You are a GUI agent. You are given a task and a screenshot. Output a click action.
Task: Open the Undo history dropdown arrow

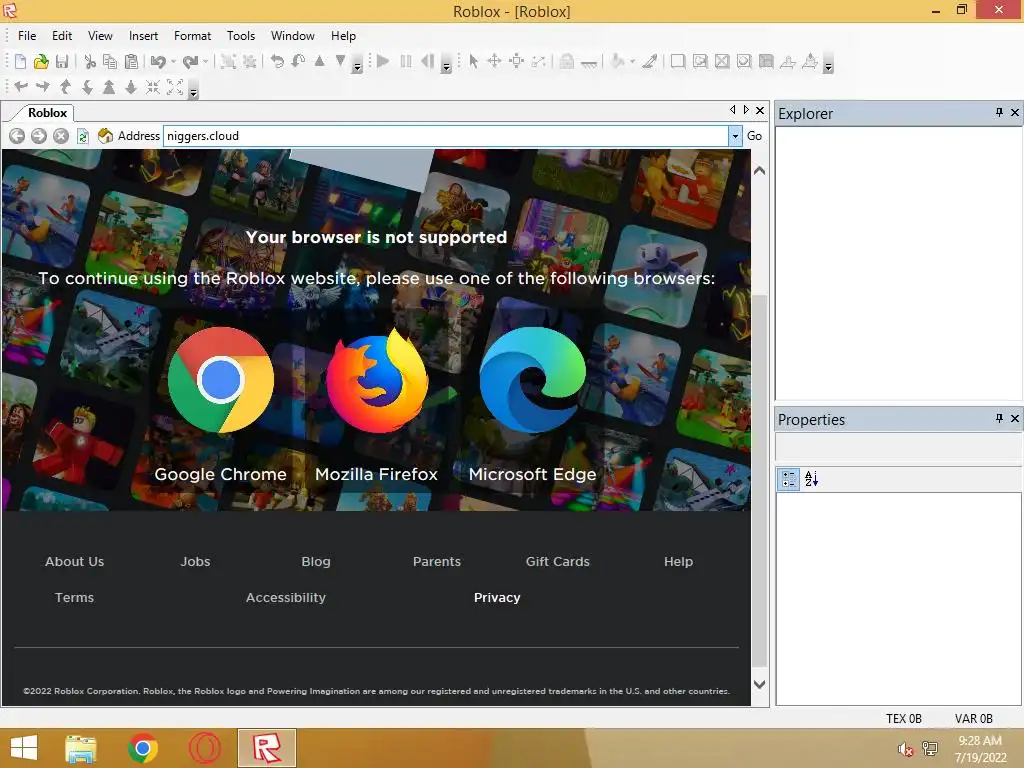click(173, 62)
